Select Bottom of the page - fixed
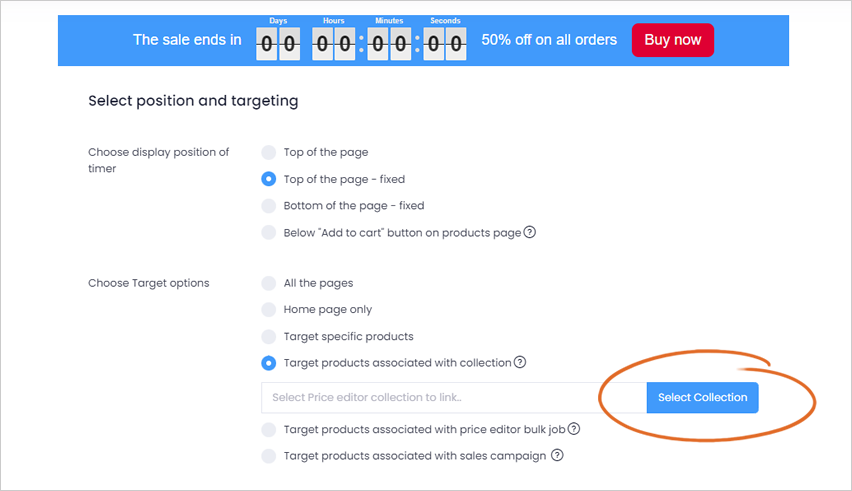This screenshot has height=491, width=852. click(268, 206)
